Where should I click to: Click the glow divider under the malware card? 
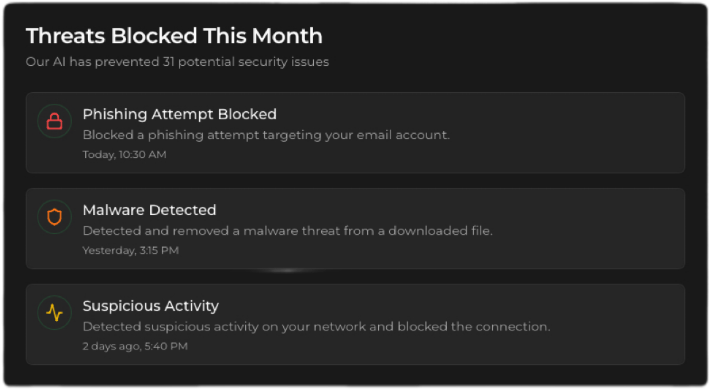coord(288,270)
